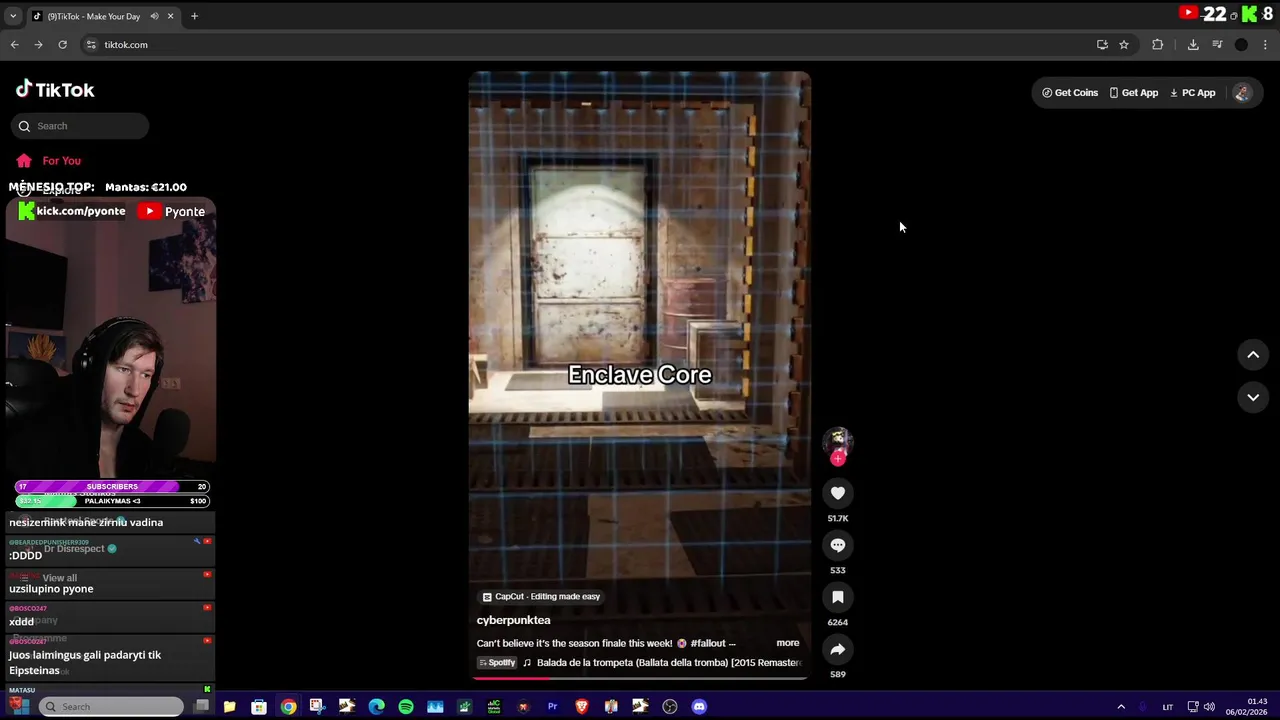Expand caption with the more link
The height and width of the screenshot is (720, 1280).
788,643
